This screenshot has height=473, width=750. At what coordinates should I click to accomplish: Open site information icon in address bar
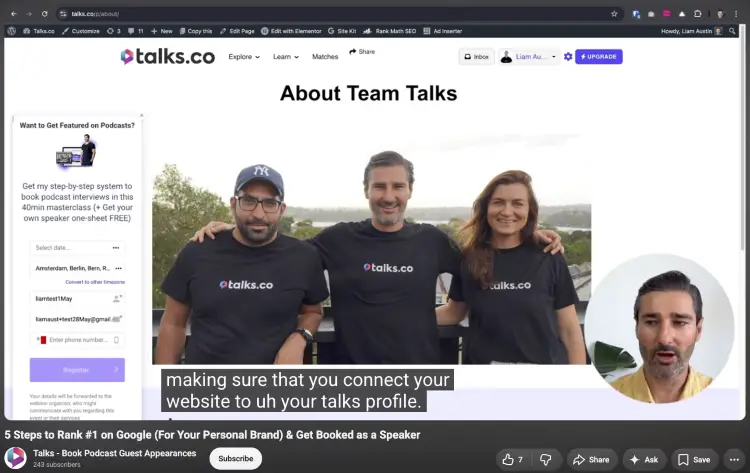(63, 14)
